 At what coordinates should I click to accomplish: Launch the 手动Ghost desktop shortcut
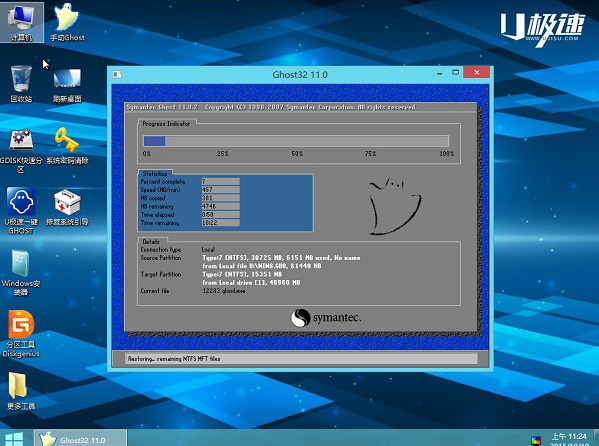click(x=67, y=22)
